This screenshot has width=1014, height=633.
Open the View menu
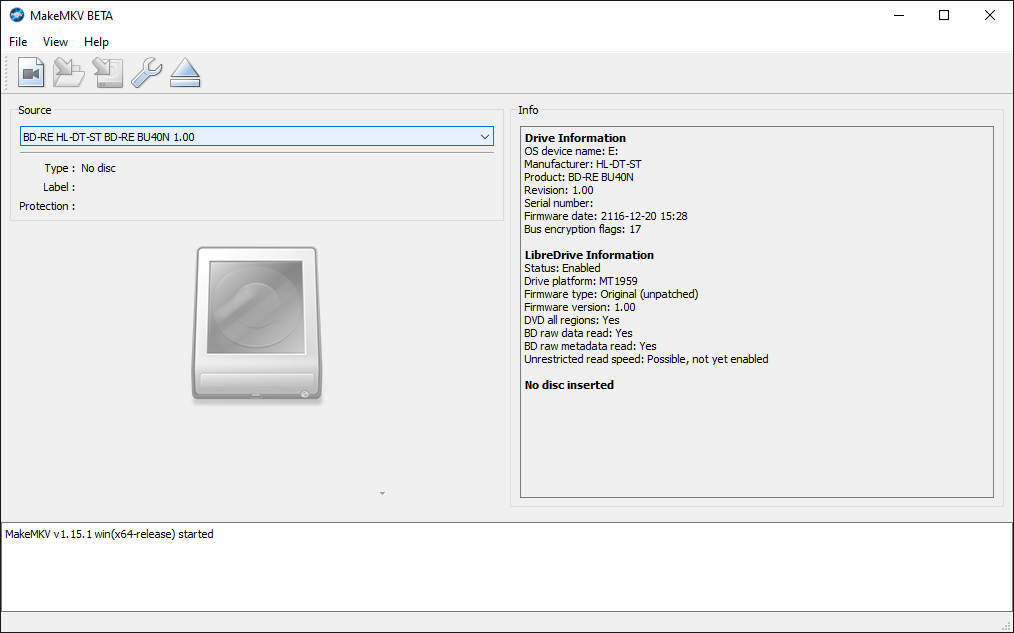[55, 41]
